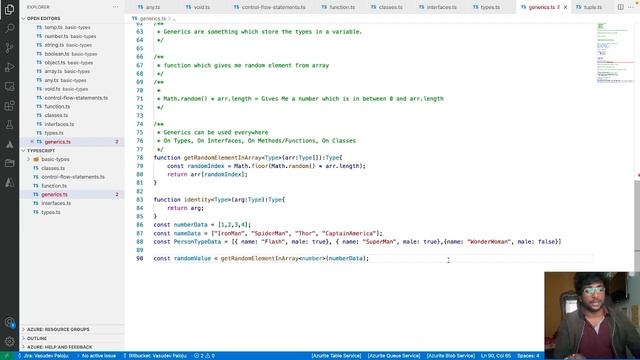Viewport: 640px width, 360px height.
Task: Click the minimap code overview
Action: click(x=616, y=53)
